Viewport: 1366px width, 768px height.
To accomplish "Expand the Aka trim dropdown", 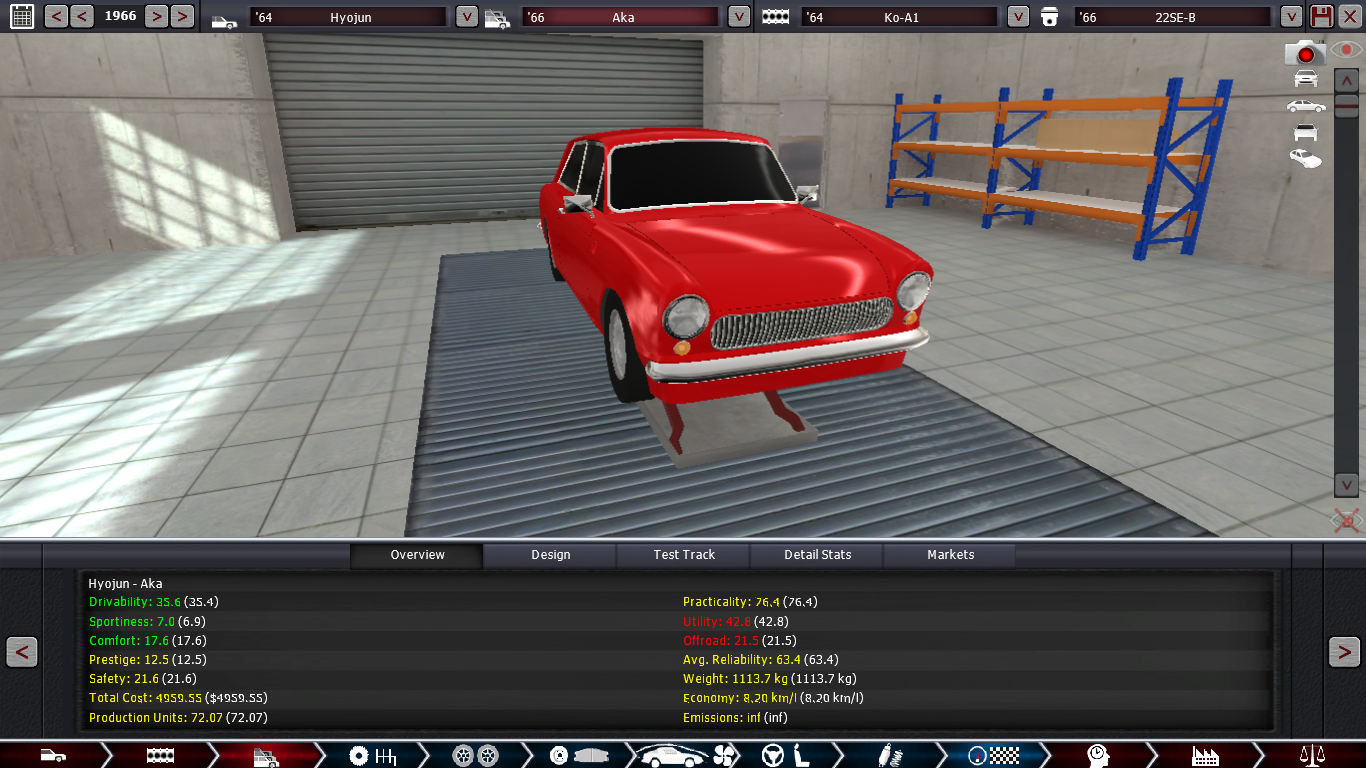I will [738, 16].
